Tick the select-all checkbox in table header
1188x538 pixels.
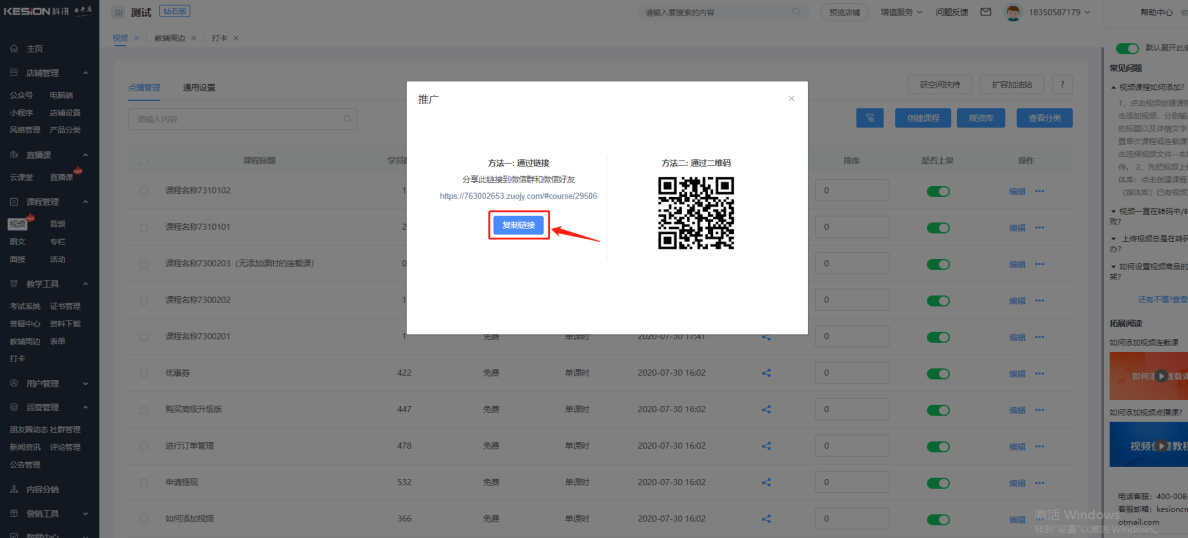click(144, 160)
